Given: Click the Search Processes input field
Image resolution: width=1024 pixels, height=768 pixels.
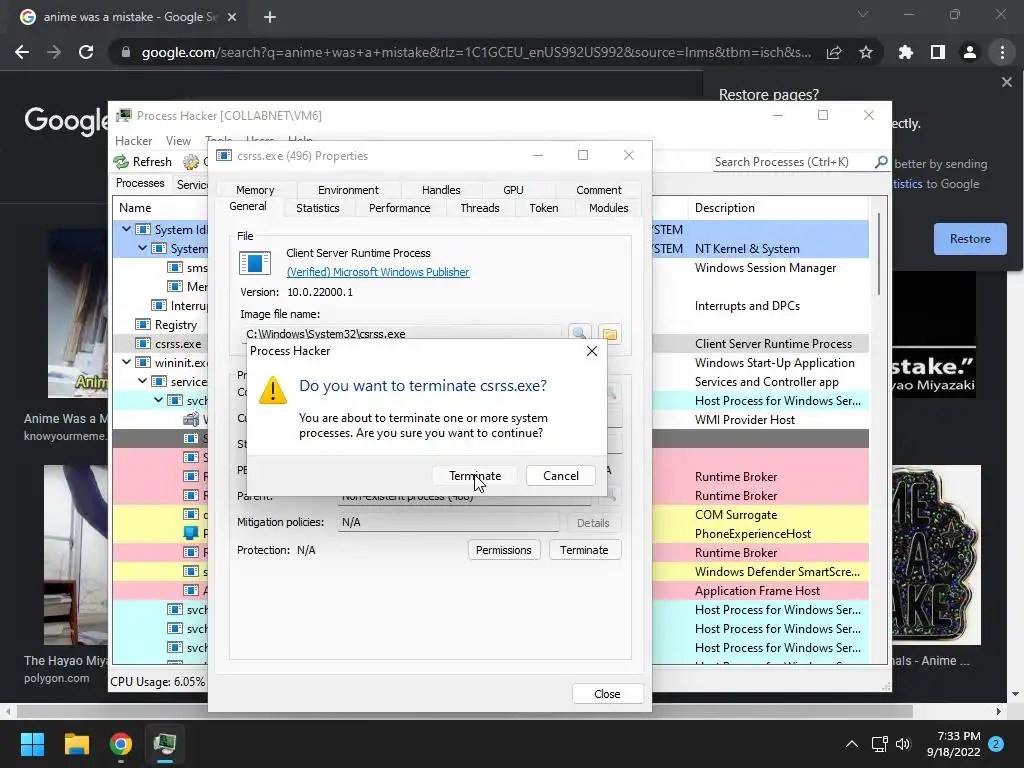Looking at the screenshot, I should point(793,161).
